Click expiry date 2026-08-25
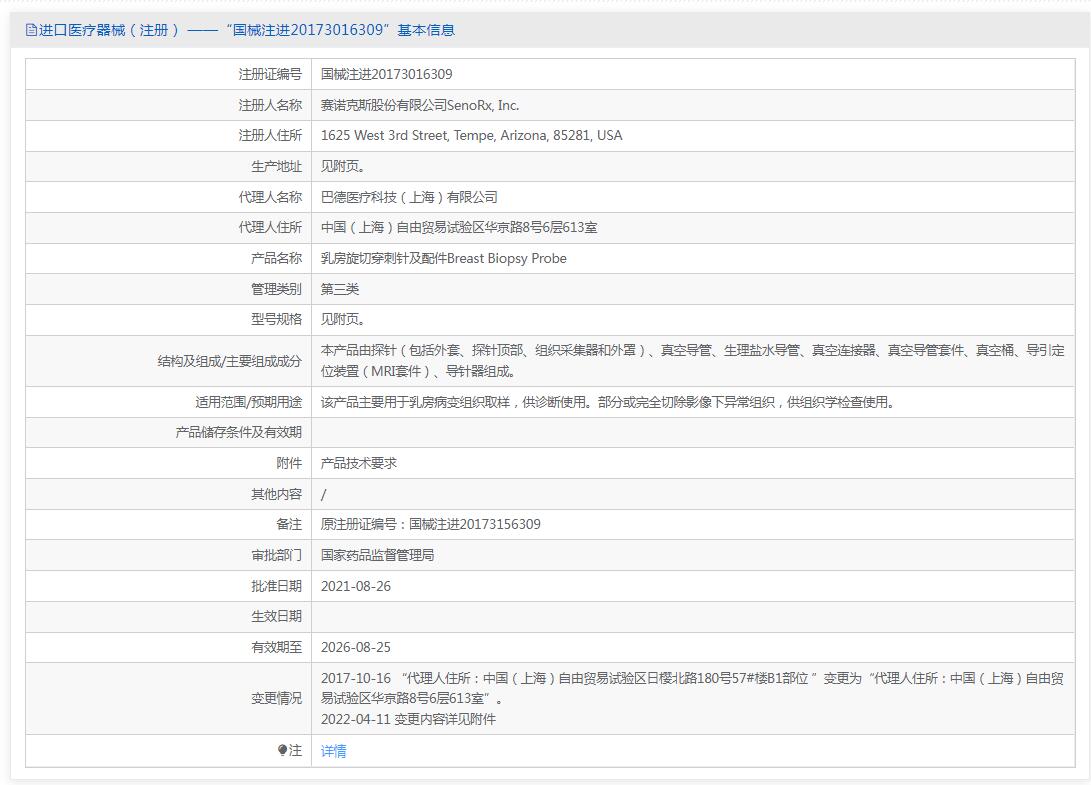The height and width of the screenshot is (785, 1091). 356,647
